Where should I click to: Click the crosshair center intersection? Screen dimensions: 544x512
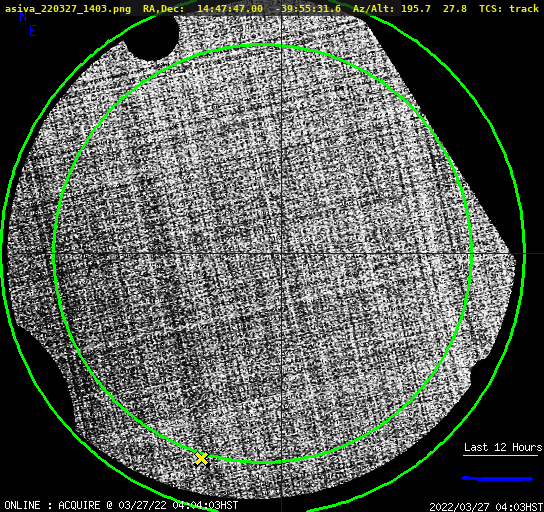pos(281,254)
